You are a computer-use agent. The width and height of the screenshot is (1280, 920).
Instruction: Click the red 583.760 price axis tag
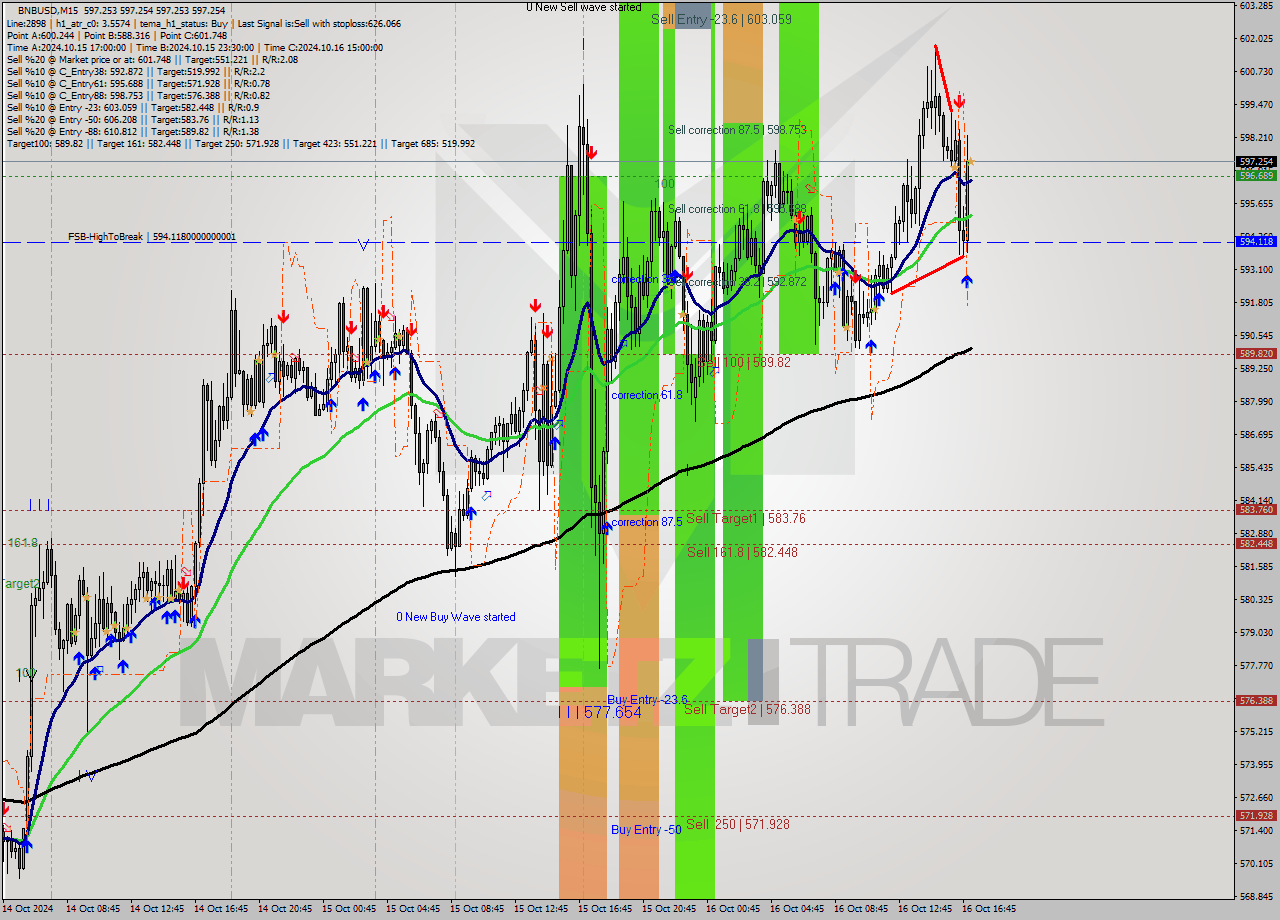[1256, 509]
